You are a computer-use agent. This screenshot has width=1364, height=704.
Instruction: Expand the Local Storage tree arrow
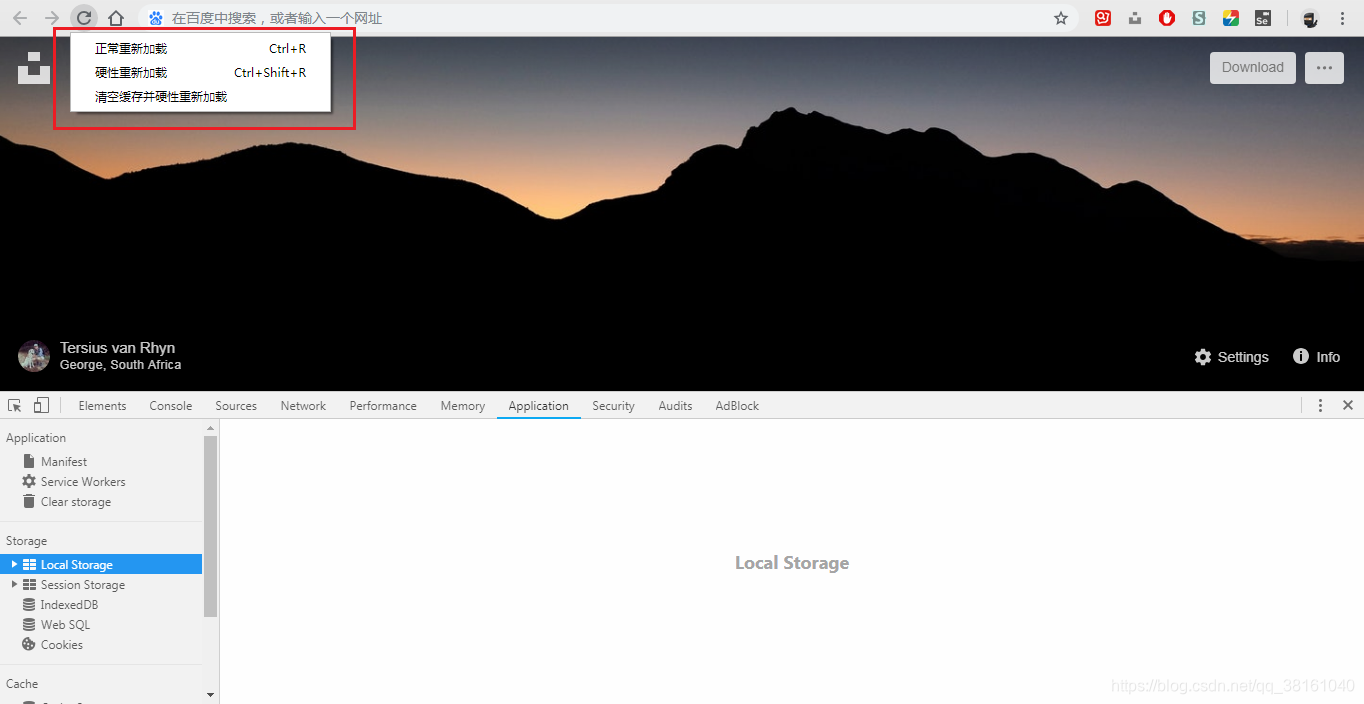(14, 565)
